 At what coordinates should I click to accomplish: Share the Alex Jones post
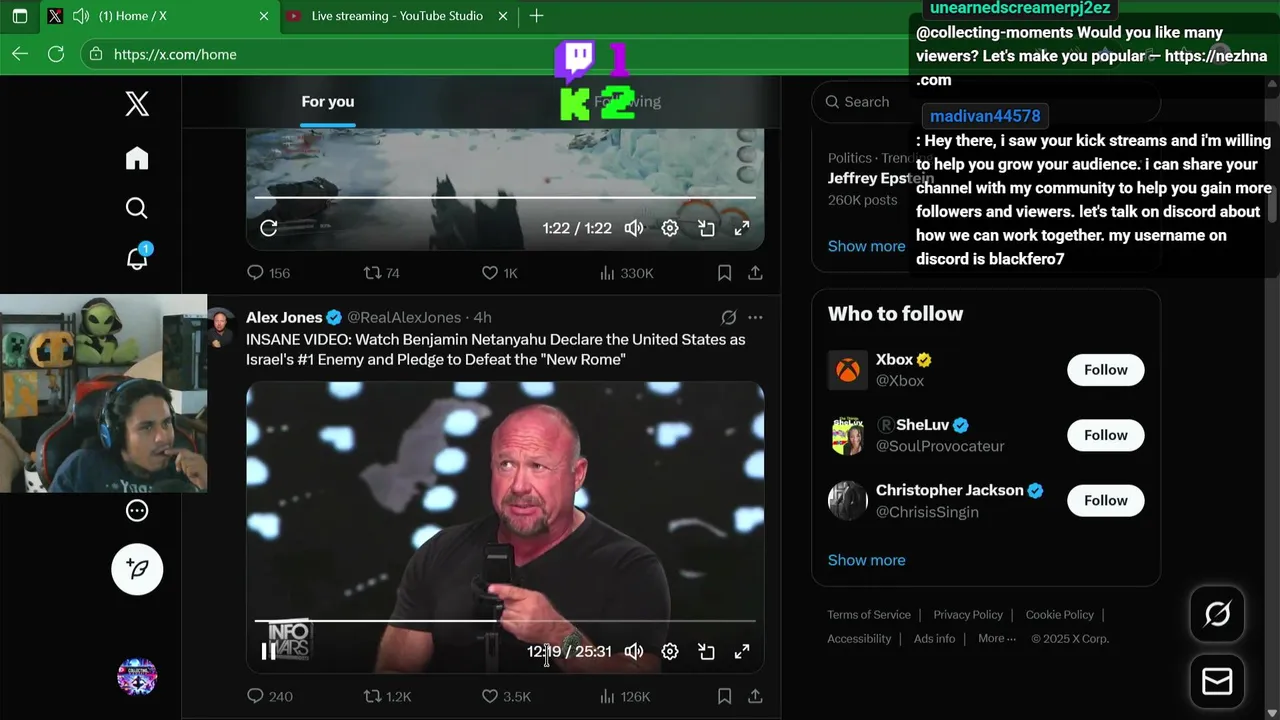[756, 696]
